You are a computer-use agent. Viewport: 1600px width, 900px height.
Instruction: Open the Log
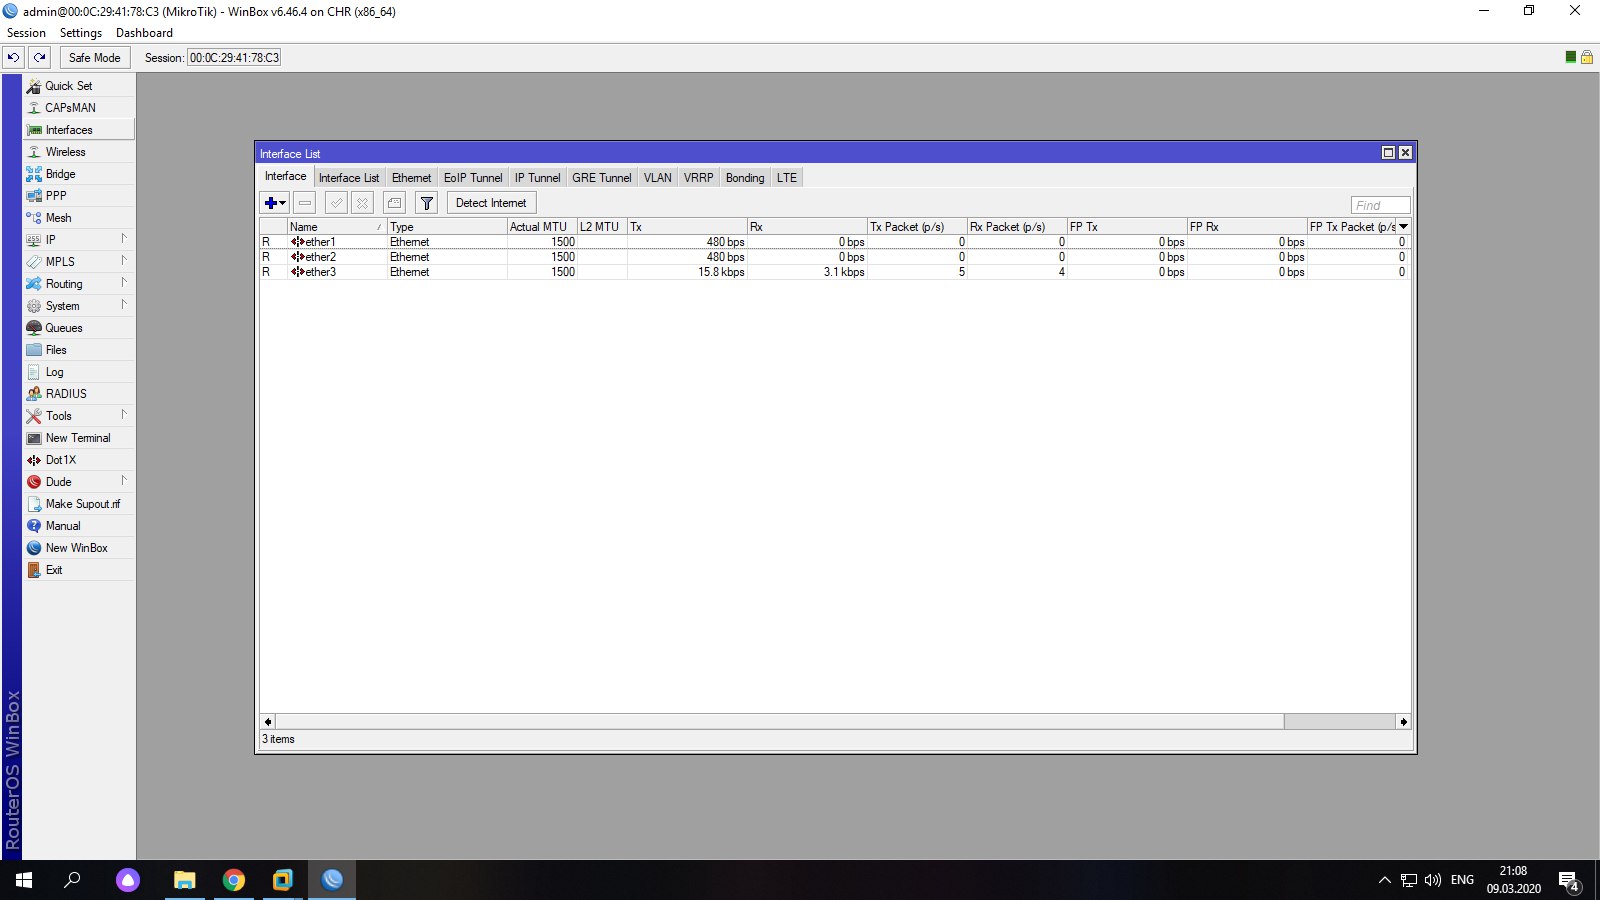(79, 372)
